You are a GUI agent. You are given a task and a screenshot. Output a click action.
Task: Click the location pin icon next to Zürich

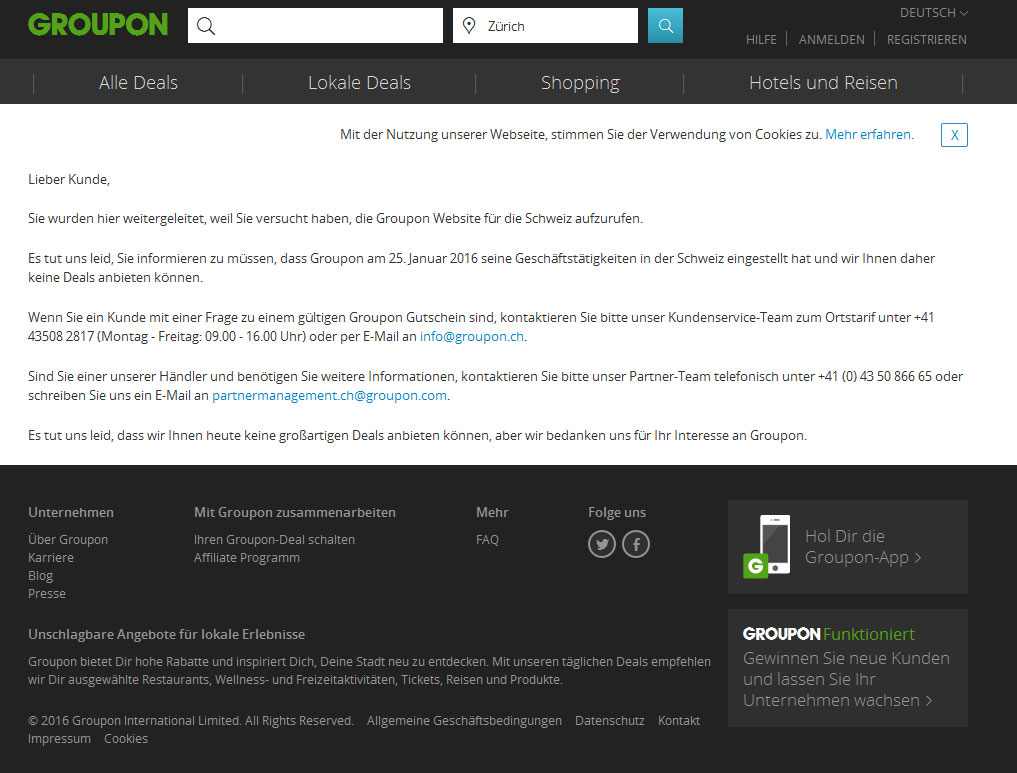coord(469,26)
